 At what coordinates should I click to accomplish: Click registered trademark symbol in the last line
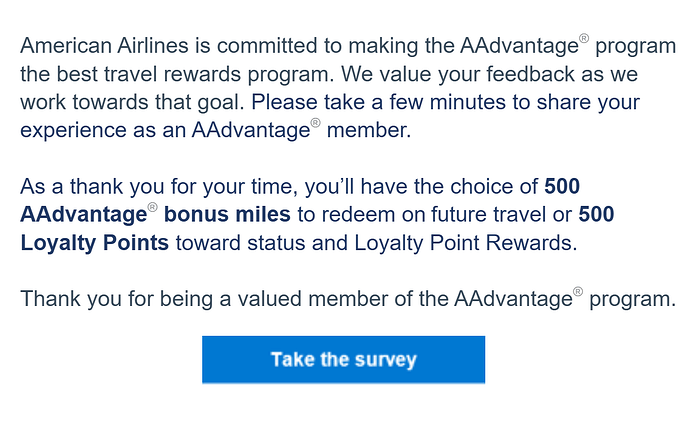578,293
